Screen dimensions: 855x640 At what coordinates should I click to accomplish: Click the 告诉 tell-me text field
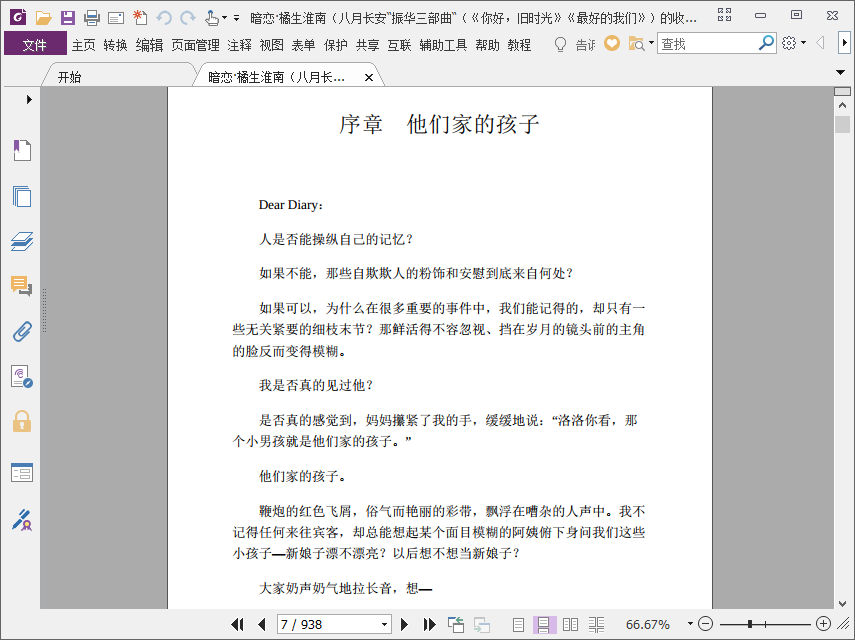[586, 45]
